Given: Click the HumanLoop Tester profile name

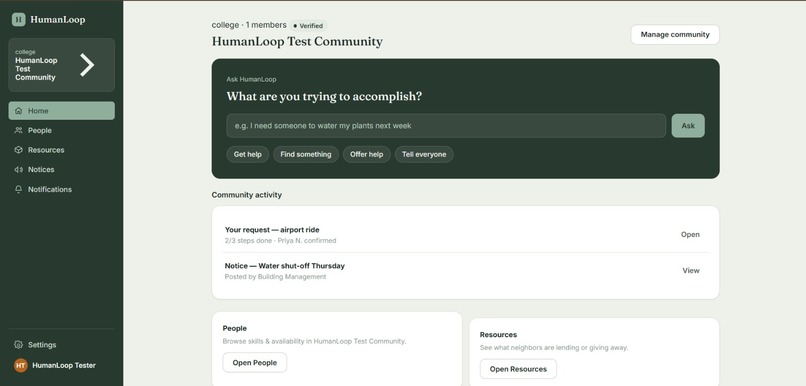Looking at the screenshot, I should point(64,365).
